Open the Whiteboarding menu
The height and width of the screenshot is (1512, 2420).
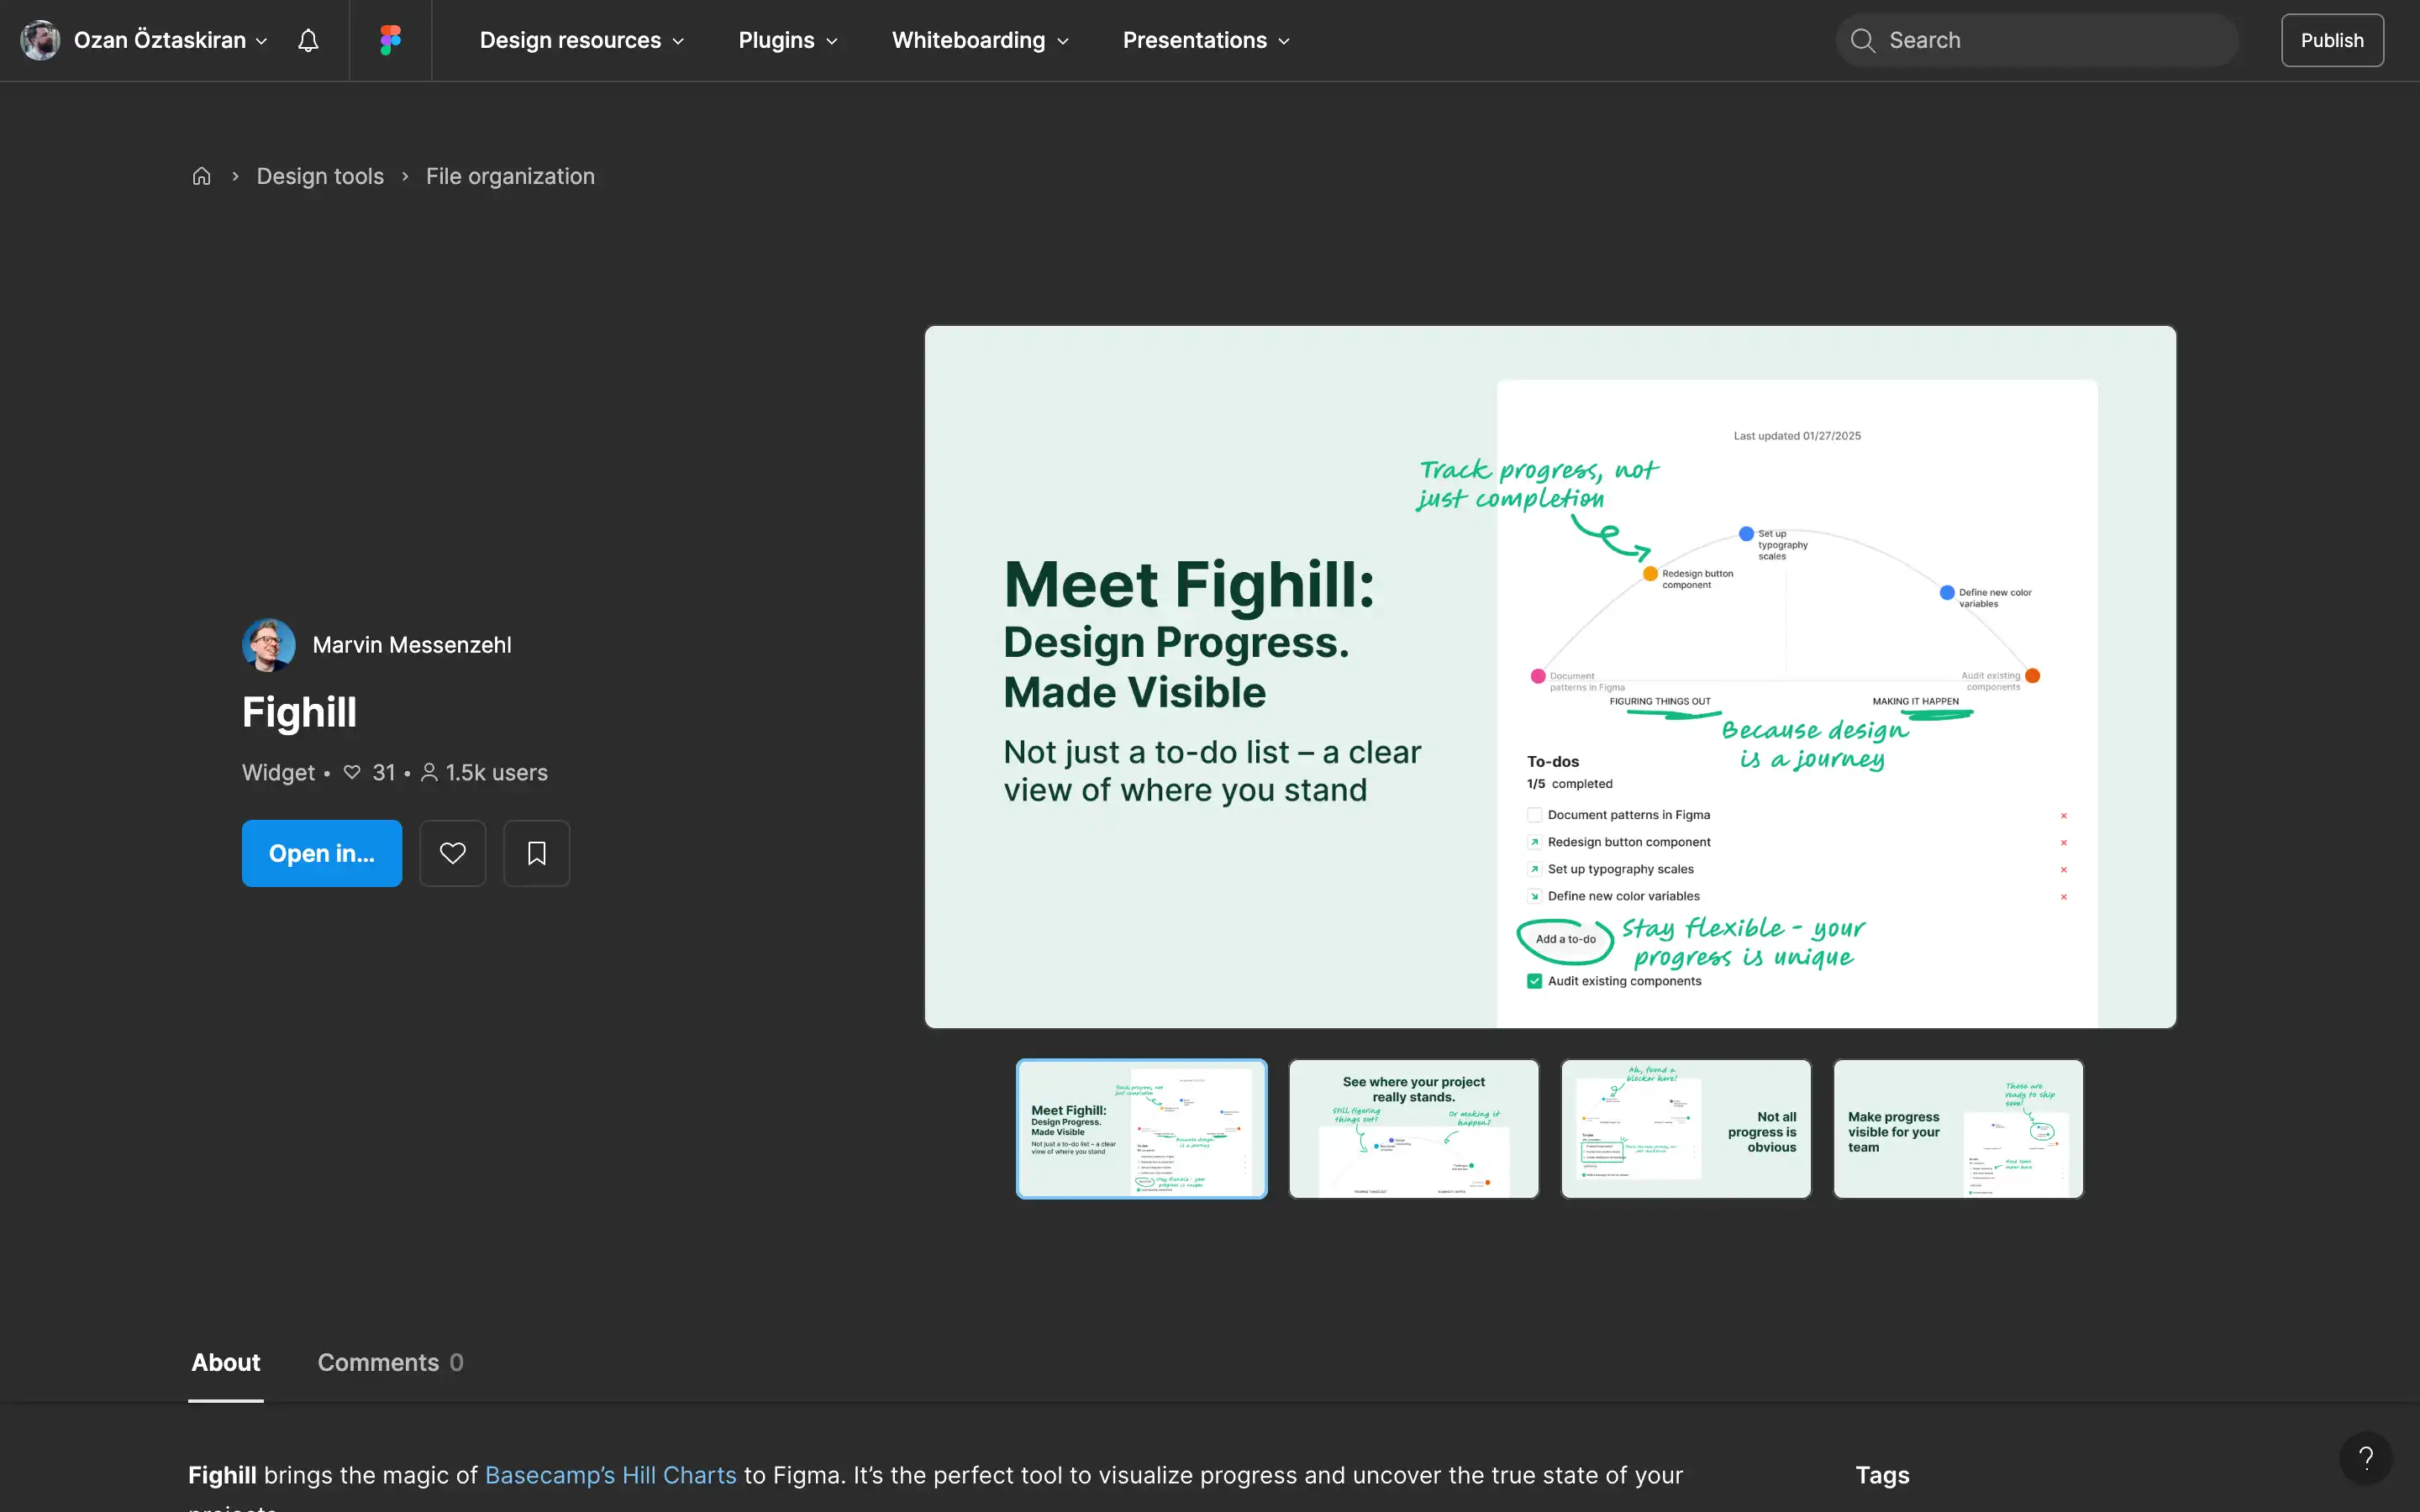pyautogui.click(x=980, y=40)
